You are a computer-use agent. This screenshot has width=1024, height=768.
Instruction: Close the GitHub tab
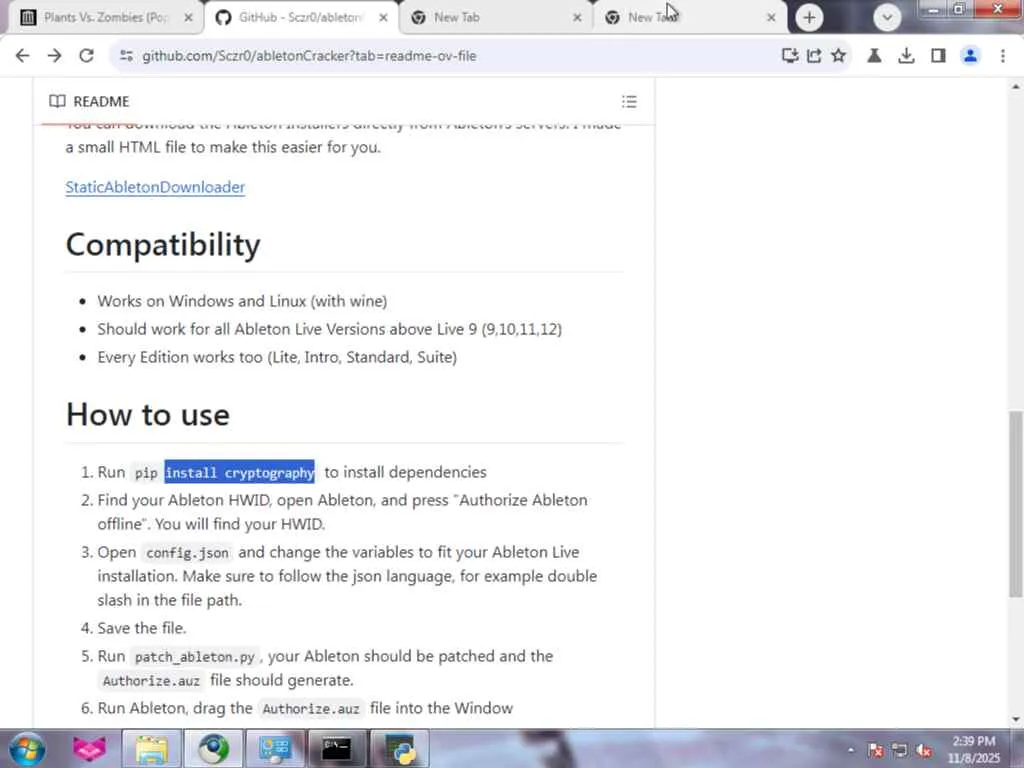point(383,18)
